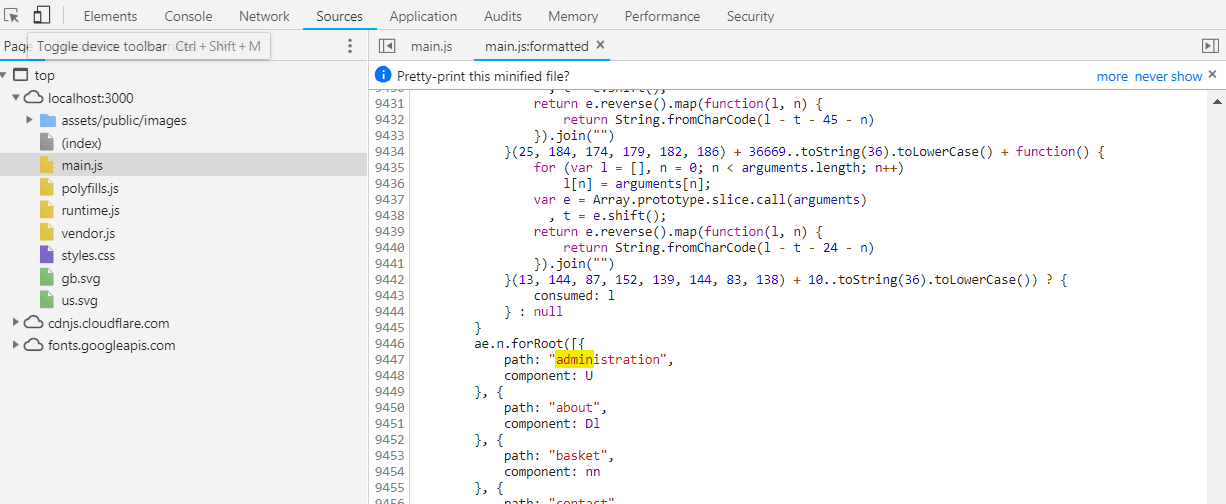This screenshot has height=504, width=1226.
Task: Expand the fonts.googleapis.com node
Action: (x=16, y=345)
